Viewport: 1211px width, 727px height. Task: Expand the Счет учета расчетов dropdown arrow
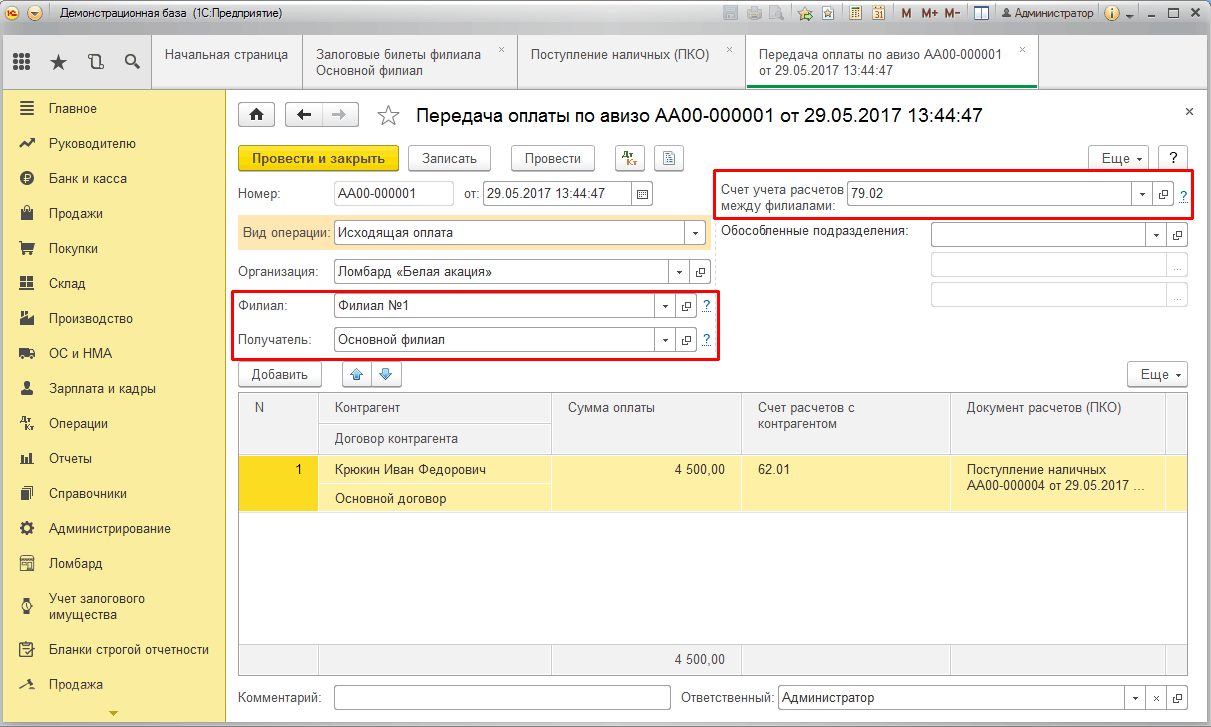pyautogui.click(x=1143, y=194)
